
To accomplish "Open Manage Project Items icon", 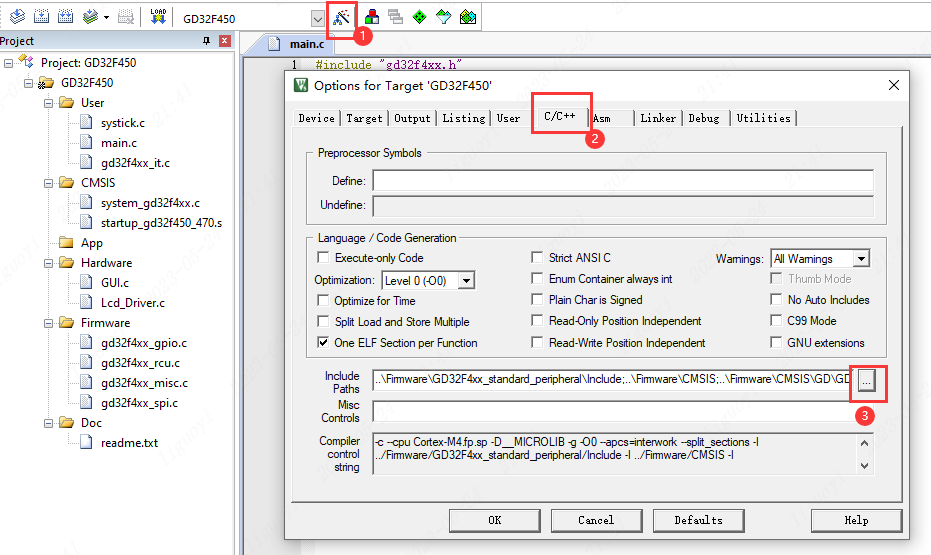I will click(372, 17).
